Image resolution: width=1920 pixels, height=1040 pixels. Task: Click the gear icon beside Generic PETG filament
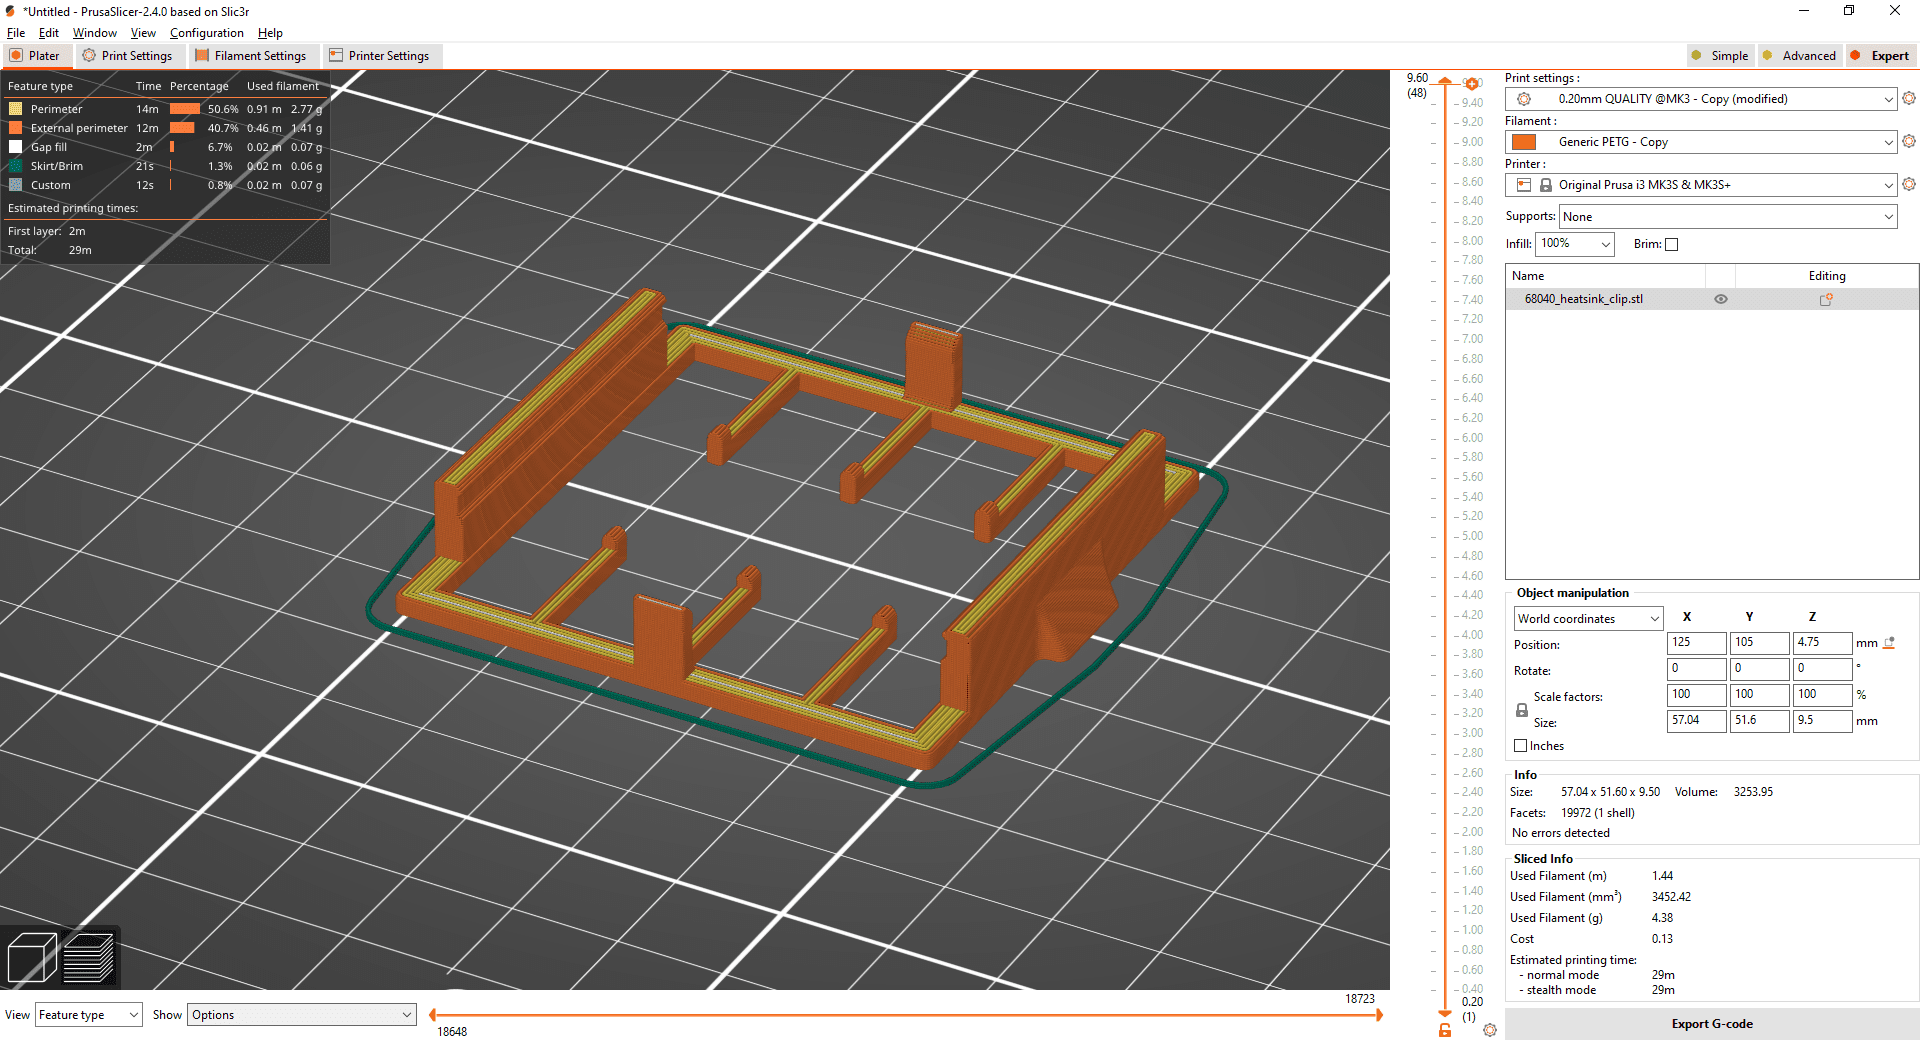1909,142
